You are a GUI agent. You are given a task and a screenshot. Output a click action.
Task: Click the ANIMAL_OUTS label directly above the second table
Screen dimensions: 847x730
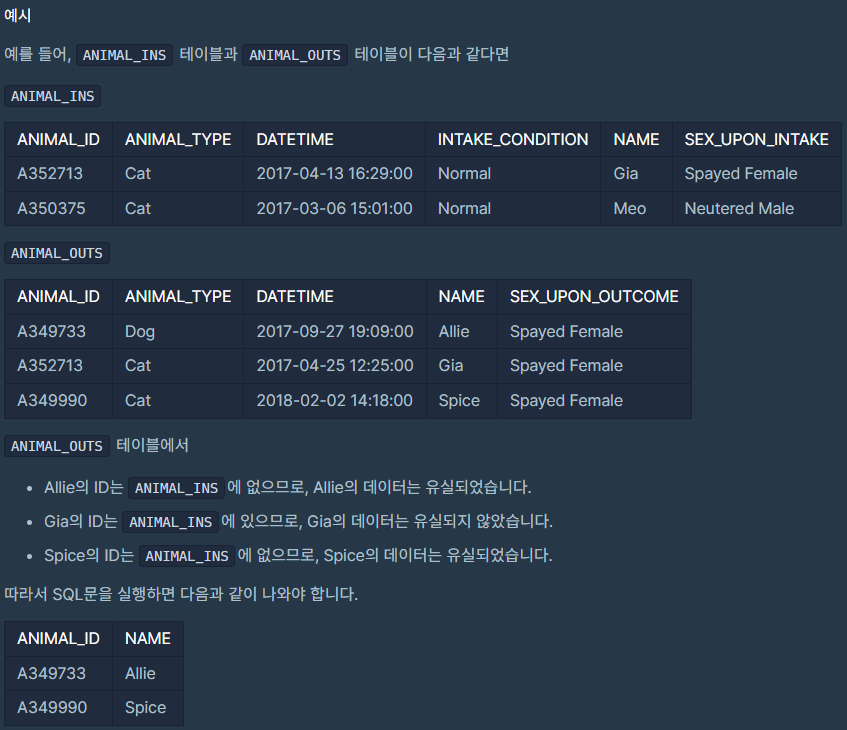(57, 253)
